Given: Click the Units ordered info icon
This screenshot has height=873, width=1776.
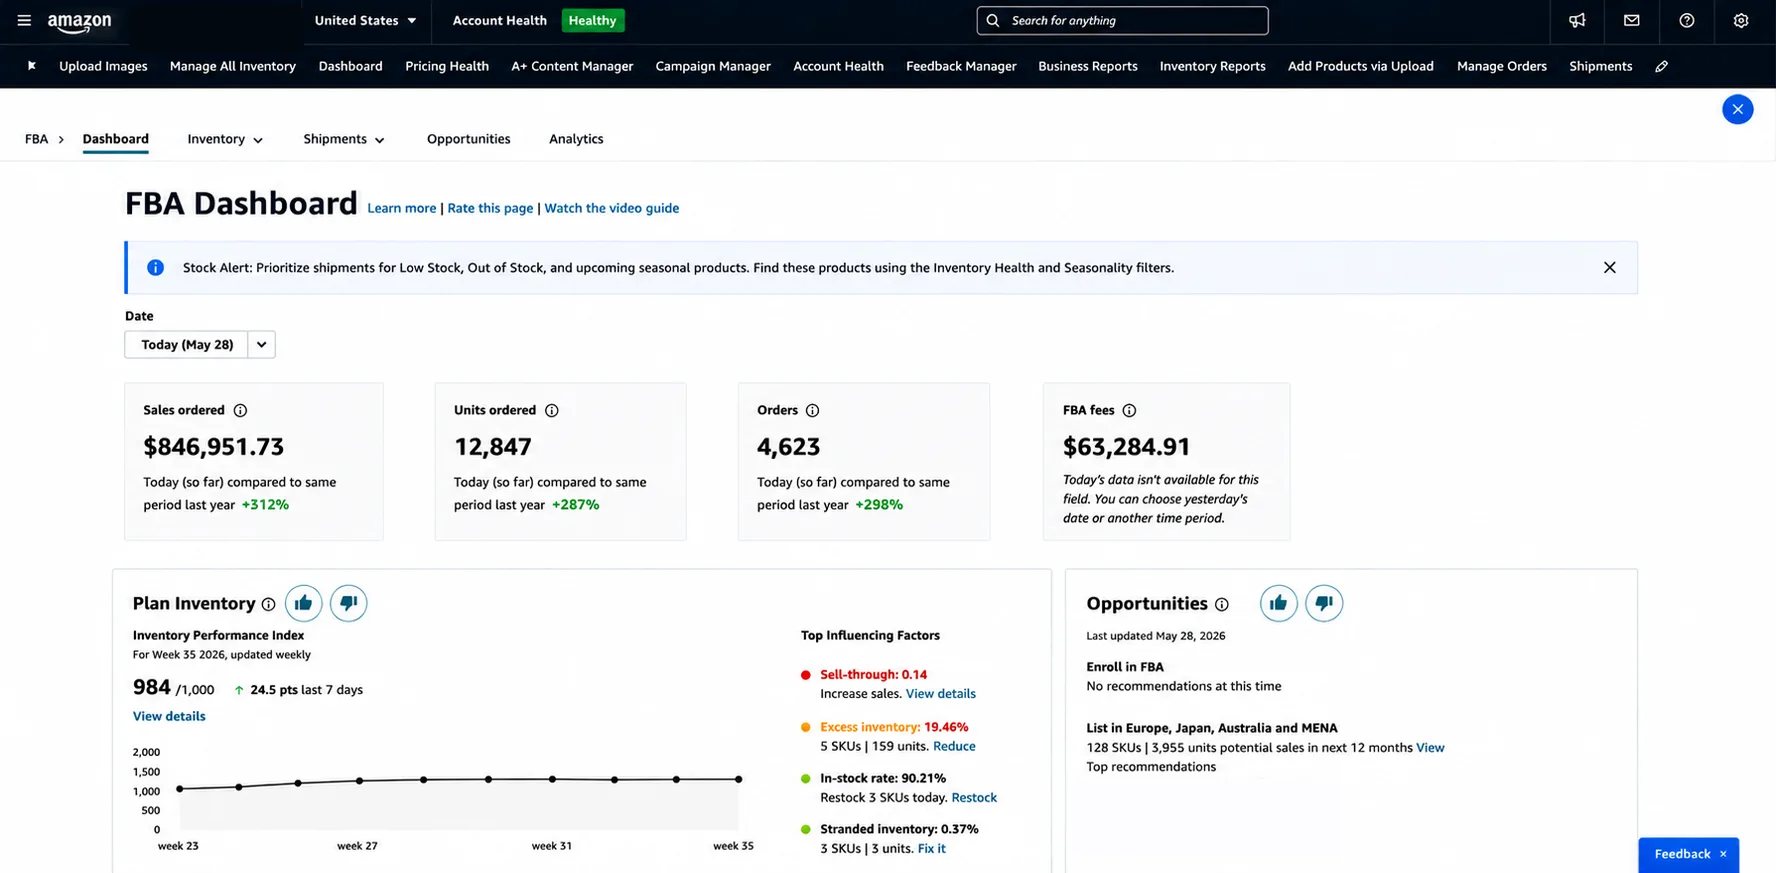Looking at the screenshot, I should (x=551, y=410).
